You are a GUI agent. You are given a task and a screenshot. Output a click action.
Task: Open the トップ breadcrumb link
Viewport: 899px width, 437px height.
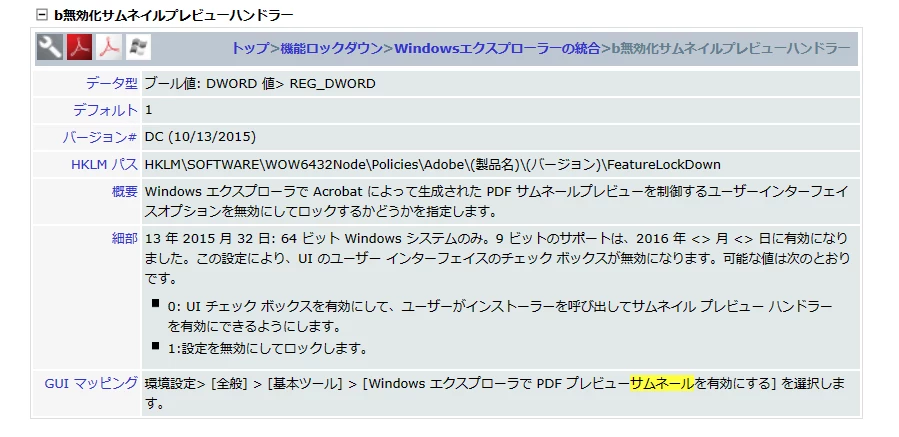250,48
